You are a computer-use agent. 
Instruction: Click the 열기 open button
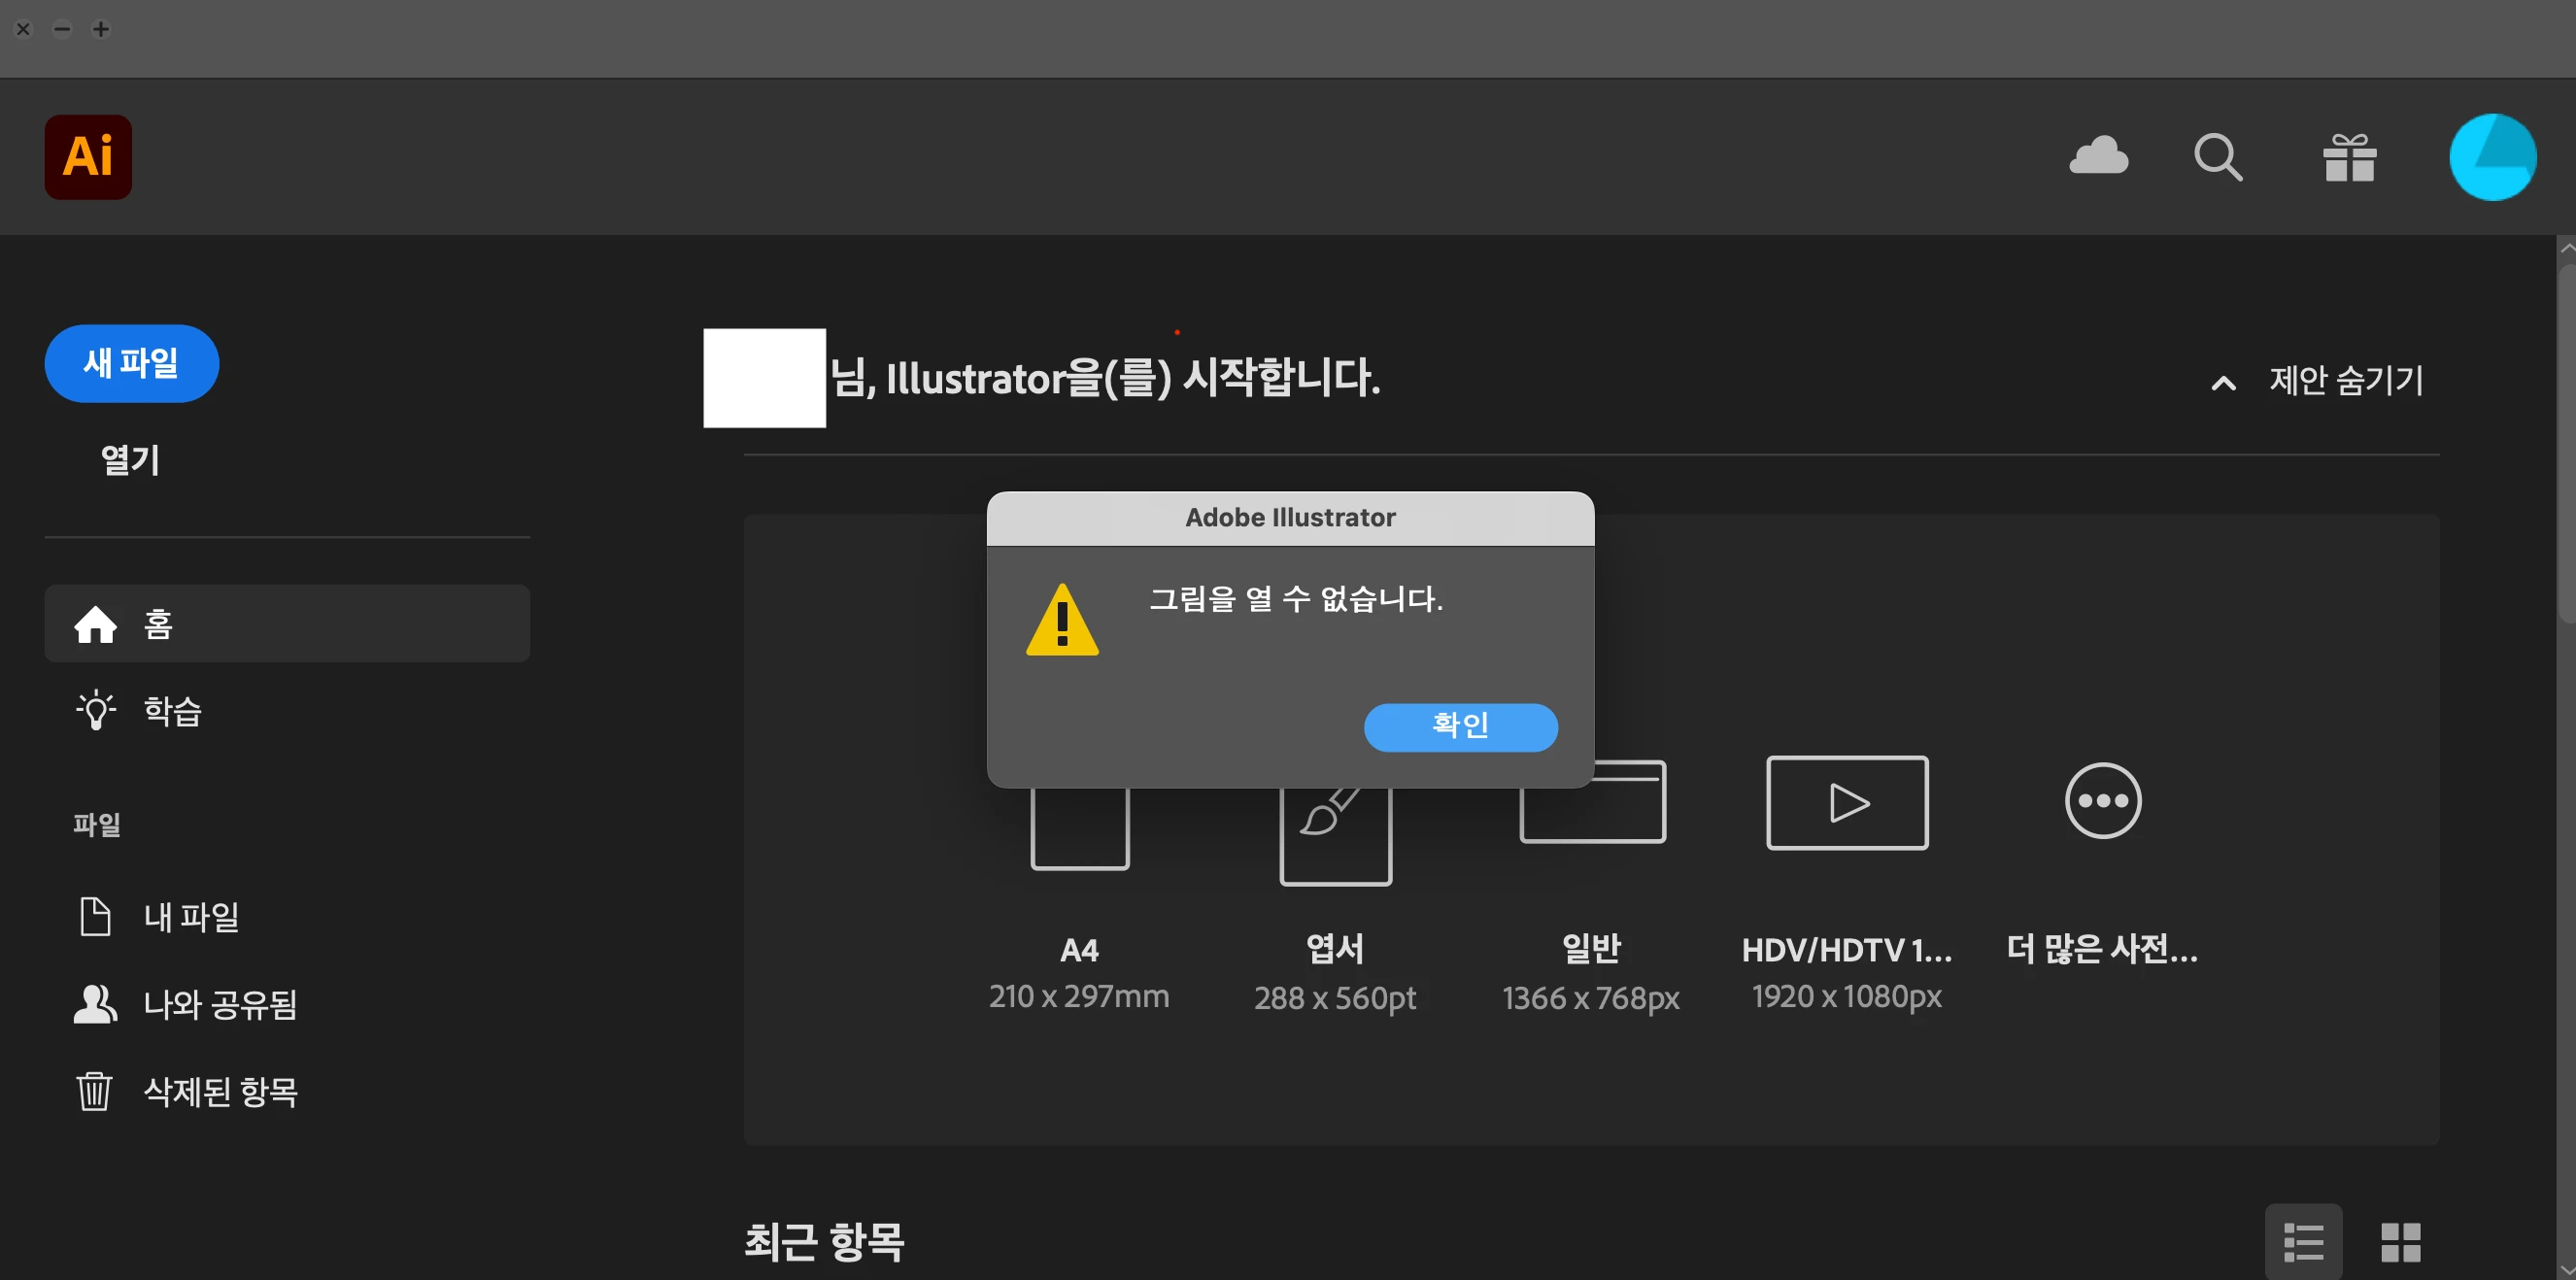(x=130, y=460)
